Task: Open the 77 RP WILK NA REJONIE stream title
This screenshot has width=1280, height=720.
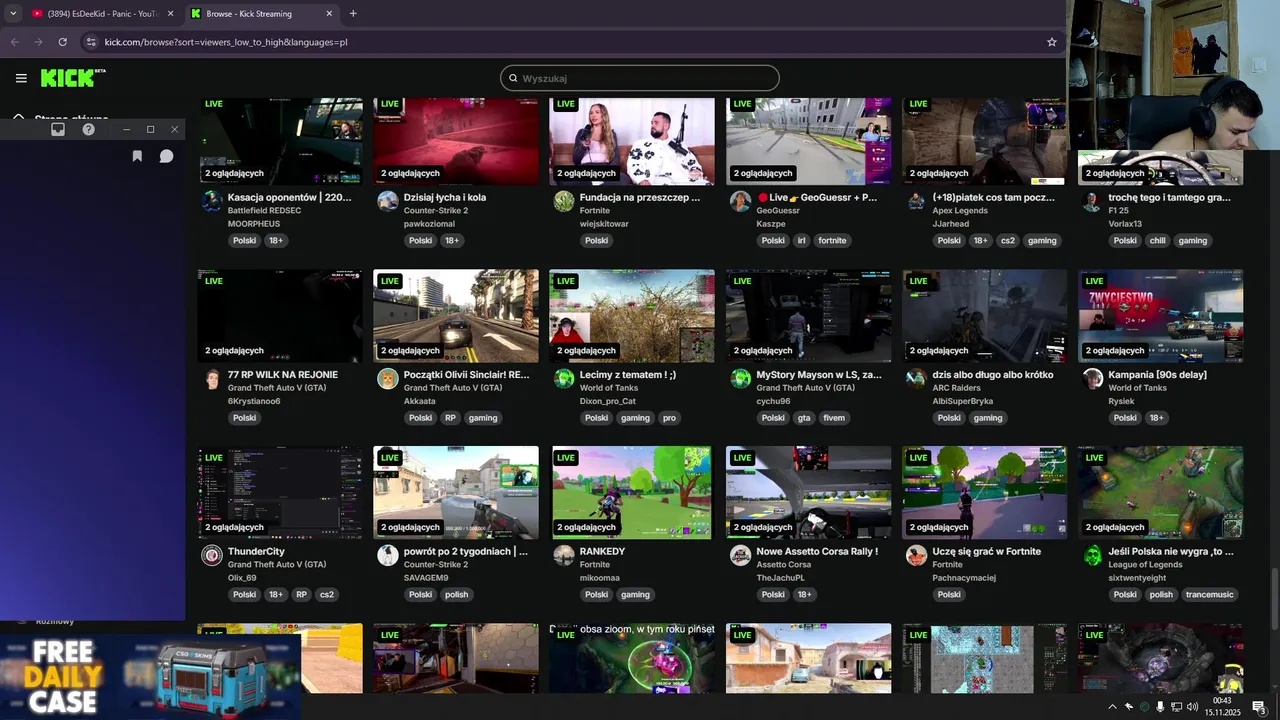Action: (x=283, y=375)
